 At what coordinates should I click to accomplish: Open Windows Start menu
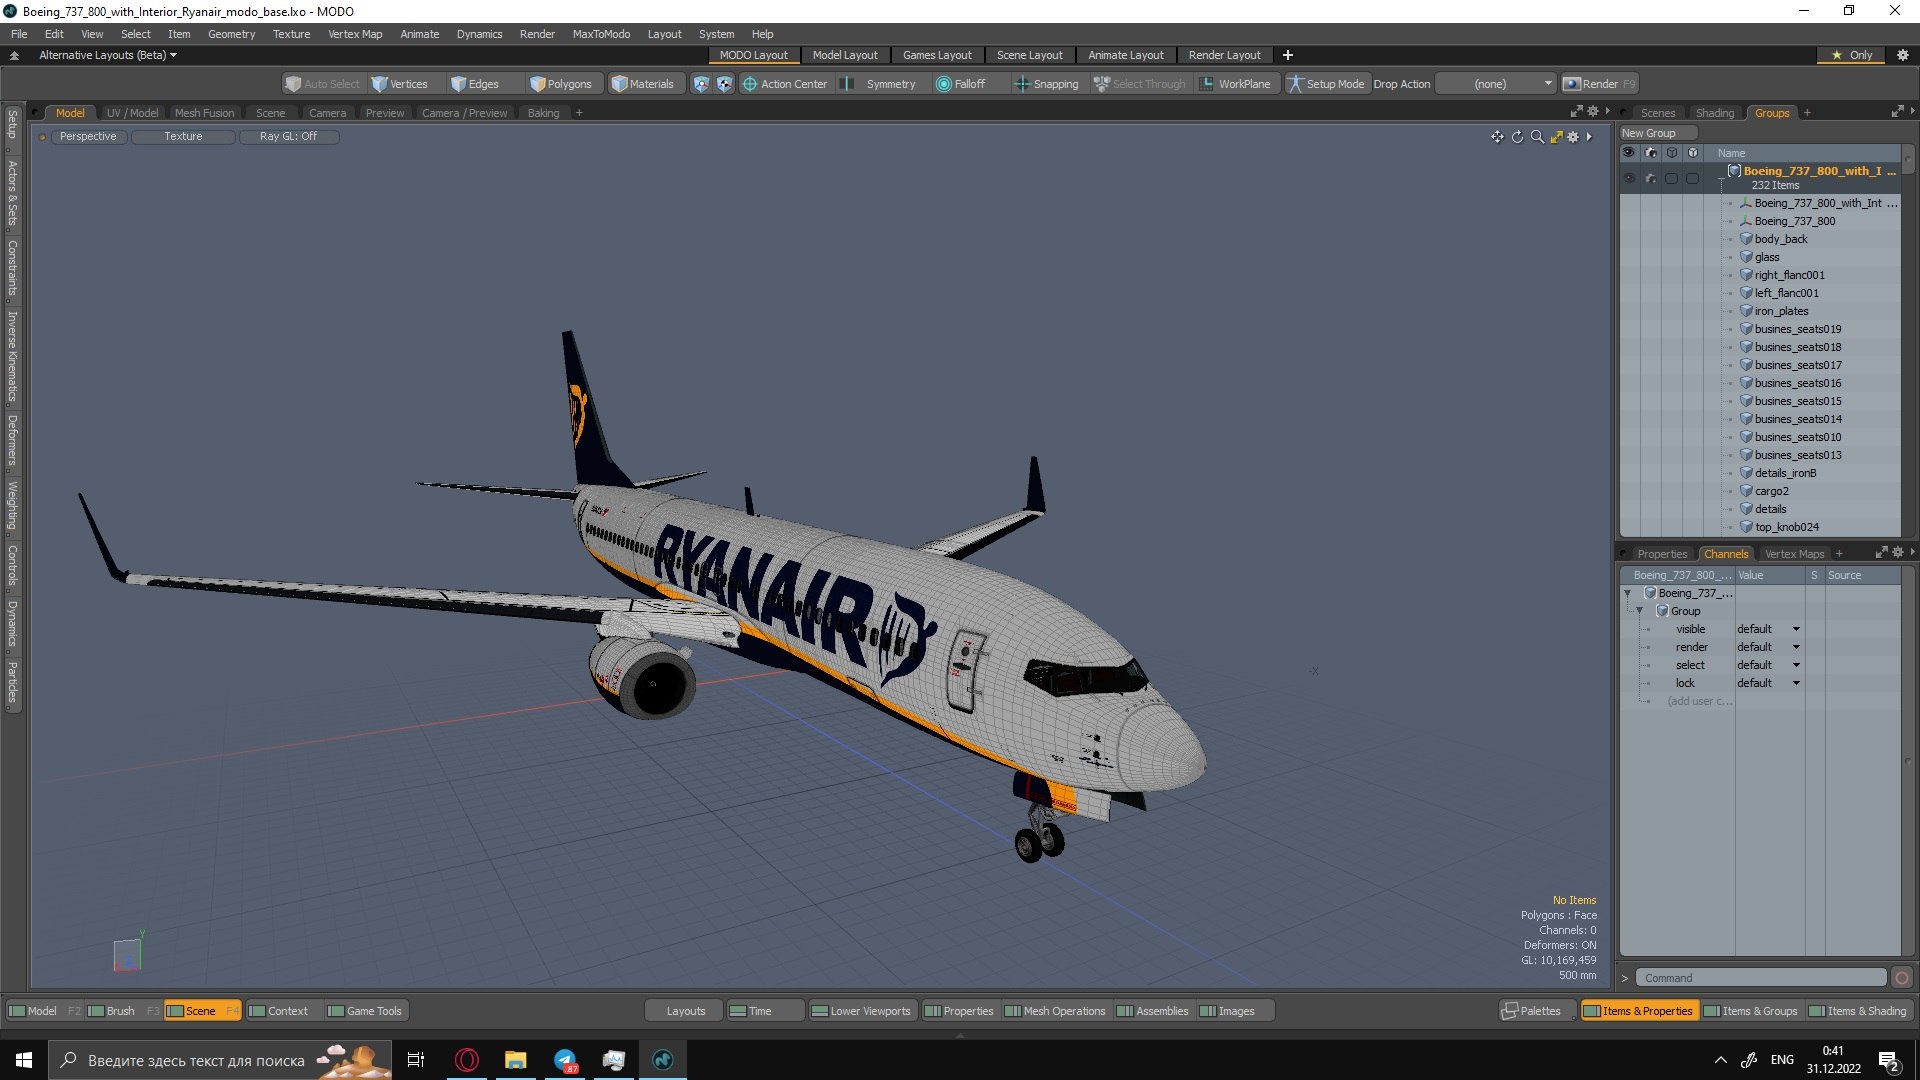[24, 1060]
